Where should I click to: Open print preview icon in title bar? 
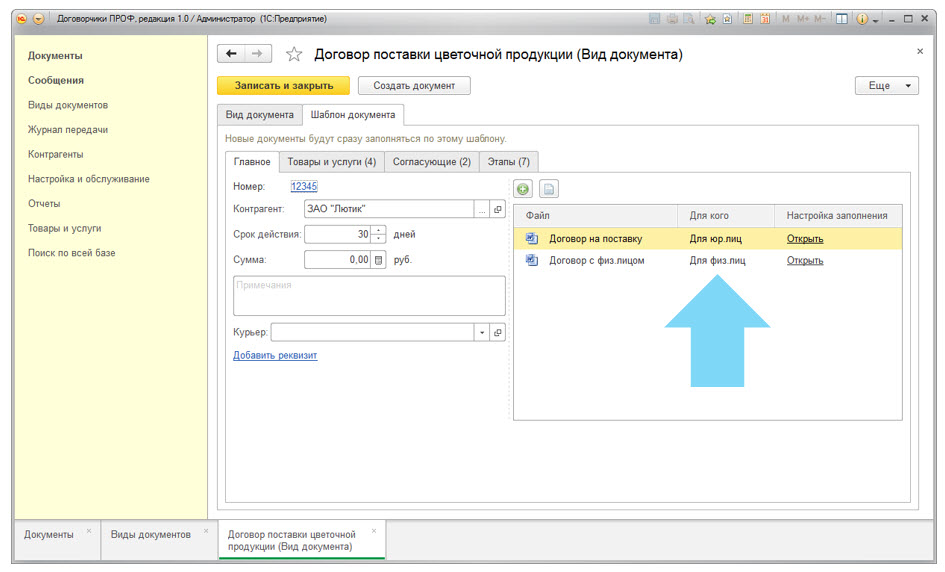[x=688, y=19]
